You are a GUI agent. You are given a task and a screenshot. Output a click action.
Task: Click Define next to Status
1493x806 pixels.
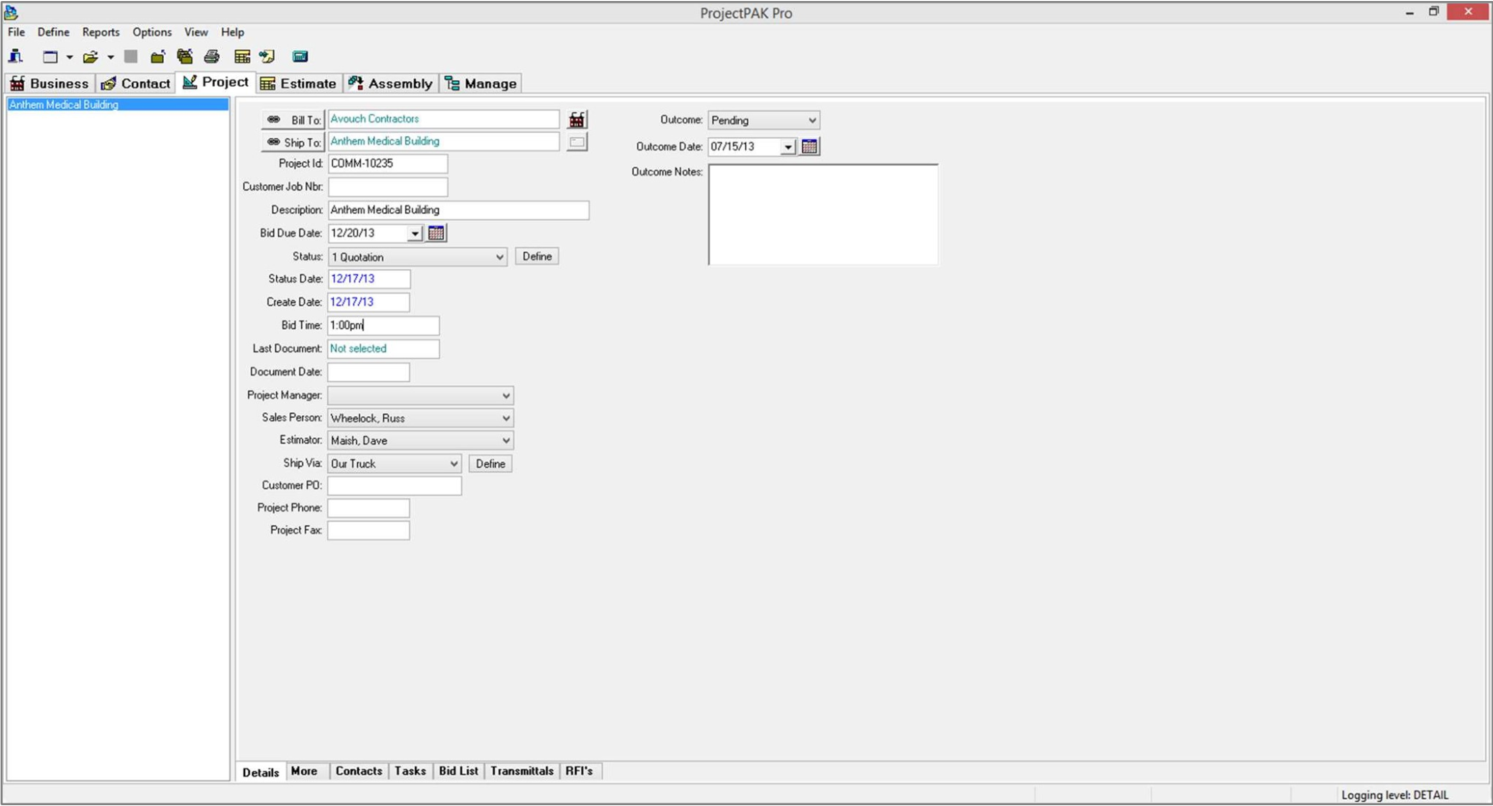(537, 255)
